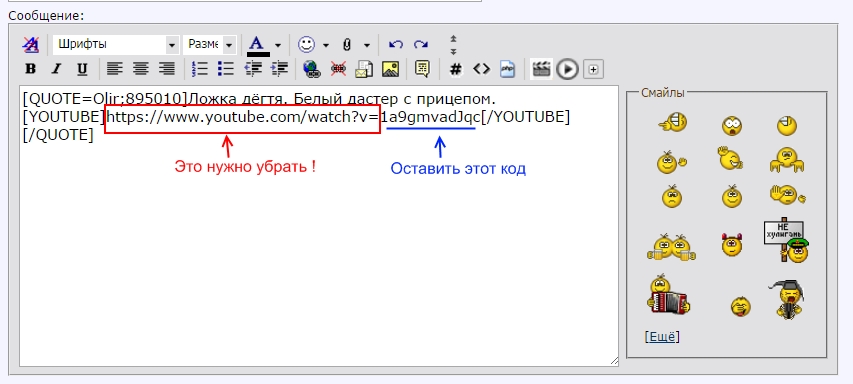Click the [QUOTE=Olir;895010] opening tag text

105,99
